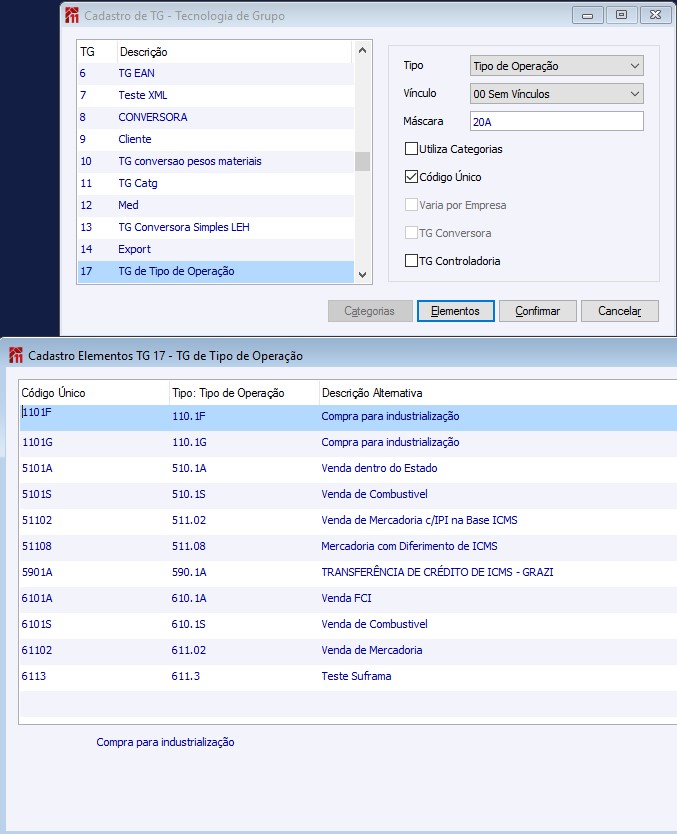Open the Vínculo dropdown (00 Sem Vínculos)
677x834 pixels.
[x=557, y=94]
